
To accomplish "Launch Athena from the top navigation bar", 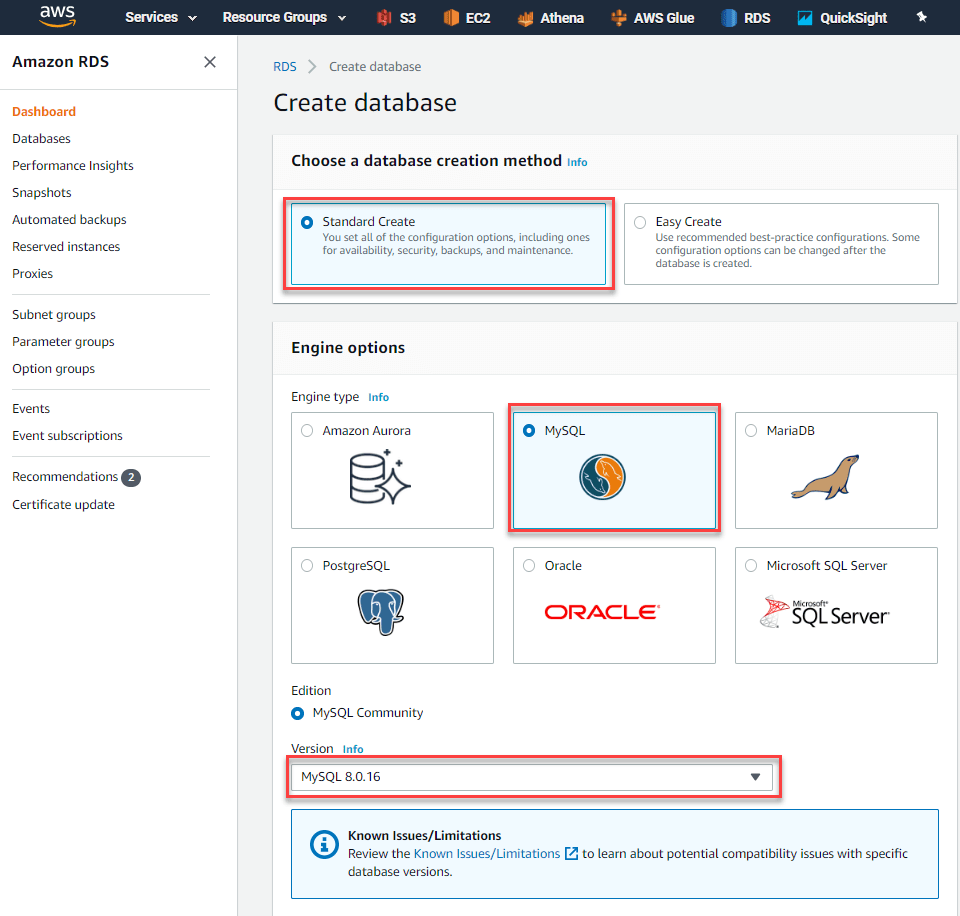I will (551, 16).
